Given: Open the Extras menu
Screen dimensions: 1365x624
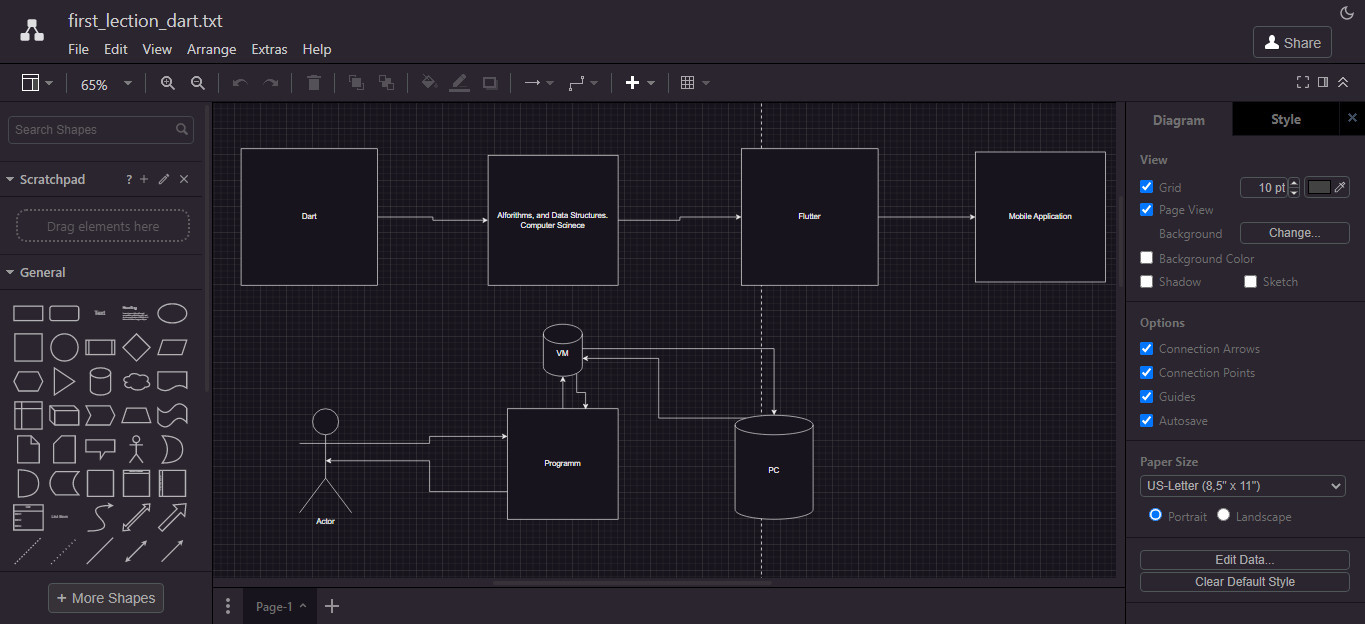Looking at the screenshot, I should click(x=269, y=49).
